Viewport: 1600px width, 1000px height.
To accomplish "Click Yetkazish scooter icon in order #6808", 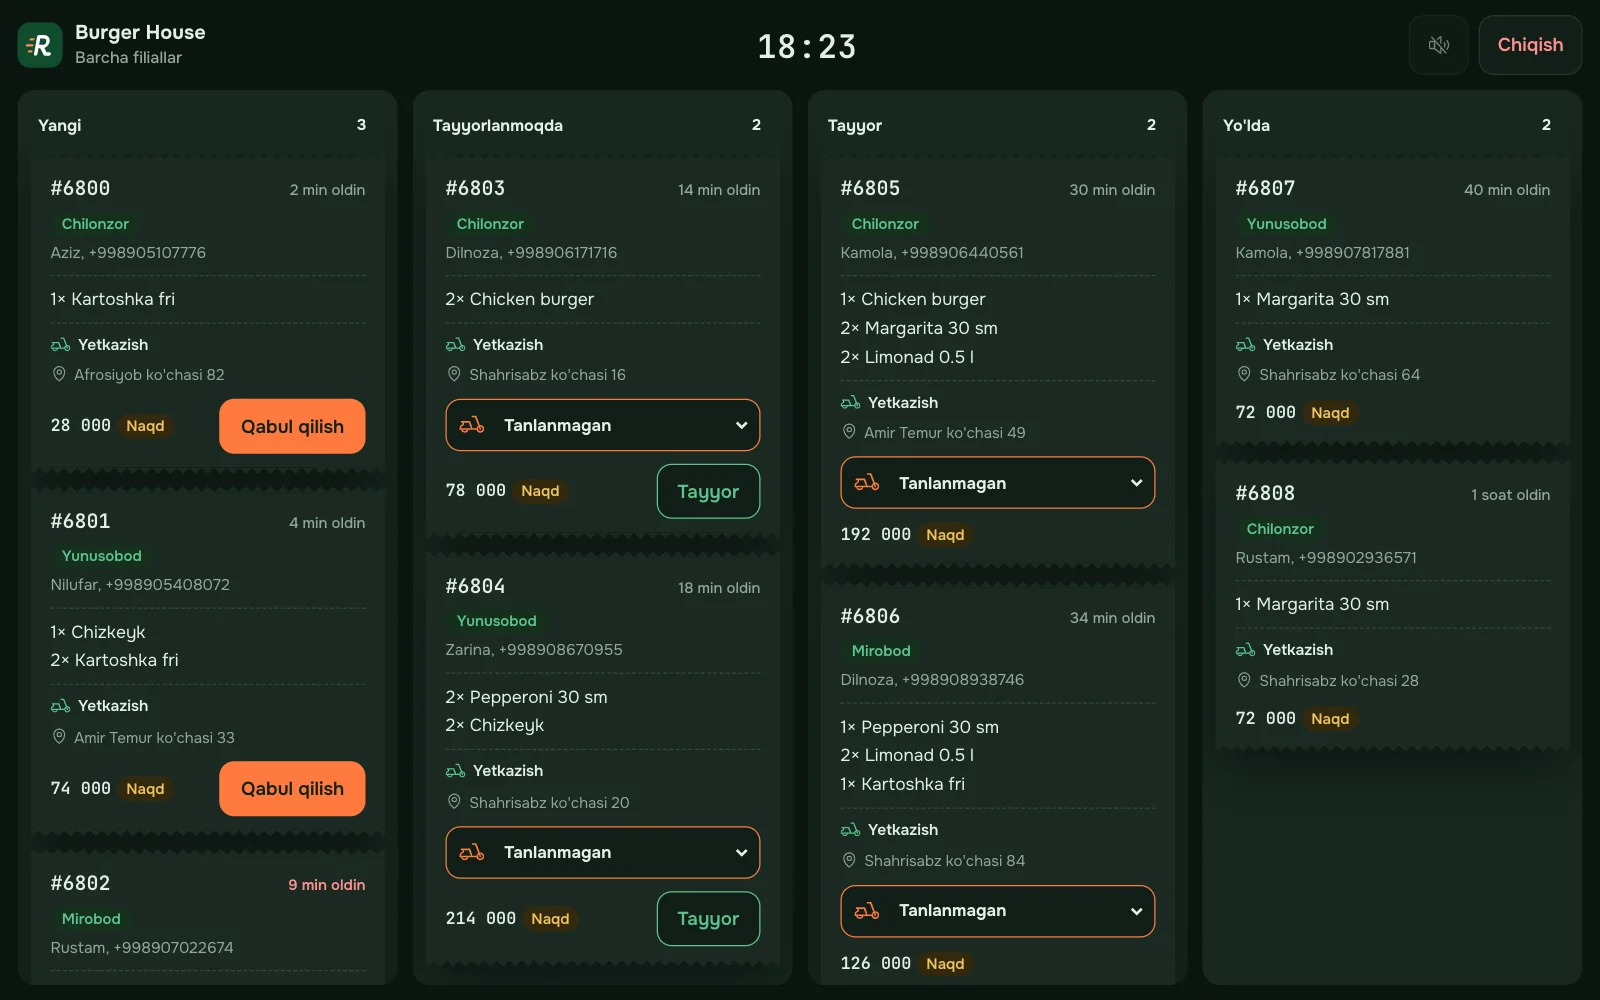I will (1245, 650).
